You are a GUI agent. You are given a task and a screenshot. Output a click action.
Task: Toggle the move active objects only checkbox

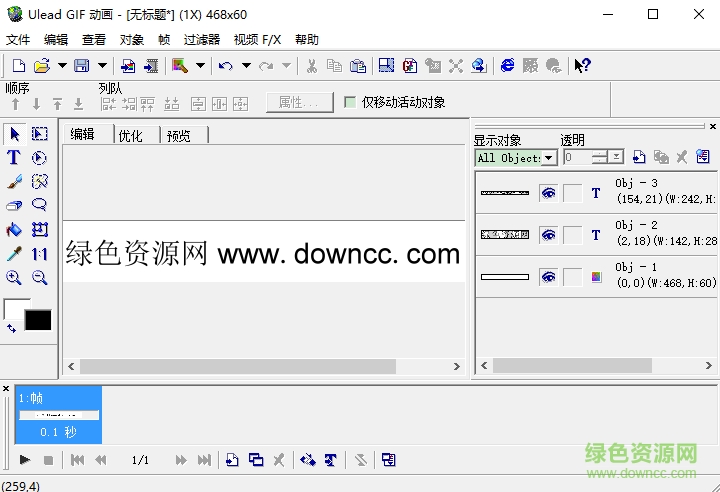pyautogui.click(x=350, y=102)
